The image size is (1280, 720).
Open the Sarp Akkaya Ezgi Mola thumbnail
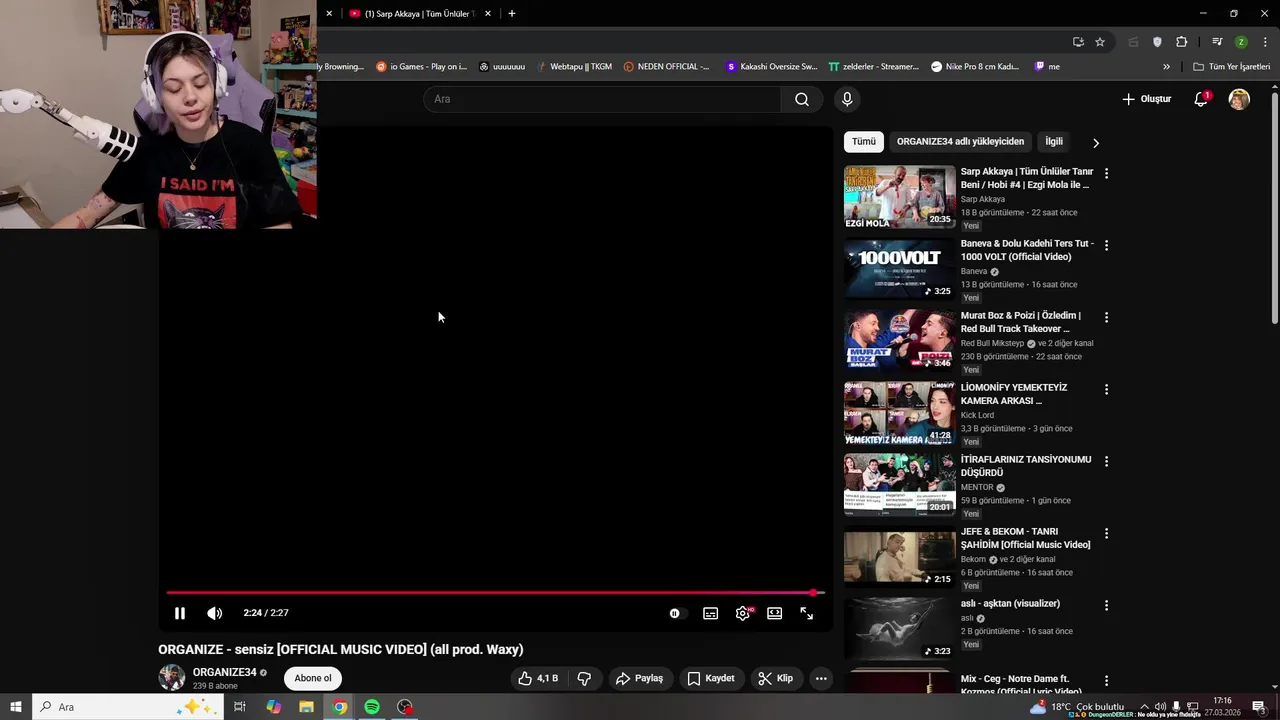click(899, 197)
